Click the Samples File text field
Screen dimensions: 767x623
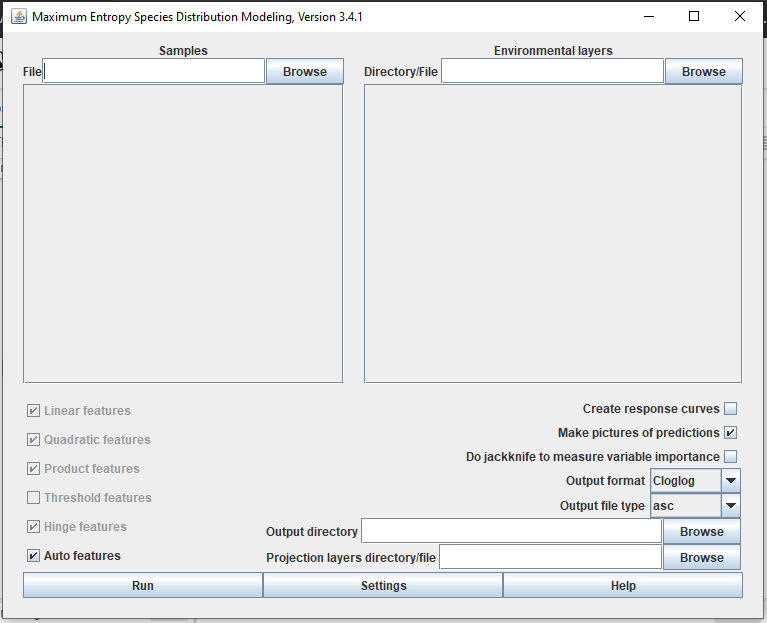coord(155,71)
